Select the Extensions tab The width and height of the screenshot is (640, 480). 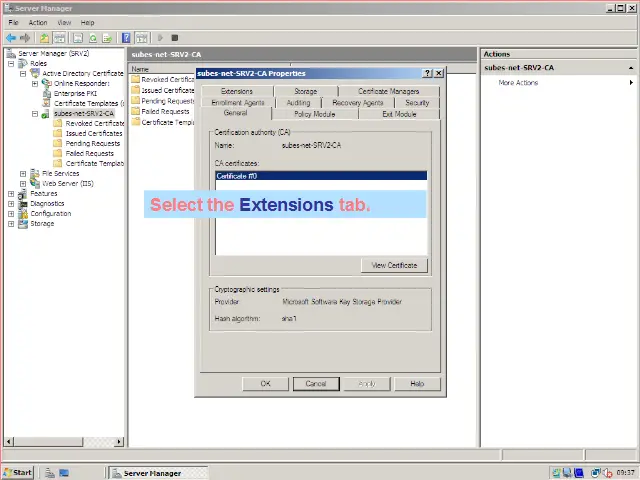(237, 91)
